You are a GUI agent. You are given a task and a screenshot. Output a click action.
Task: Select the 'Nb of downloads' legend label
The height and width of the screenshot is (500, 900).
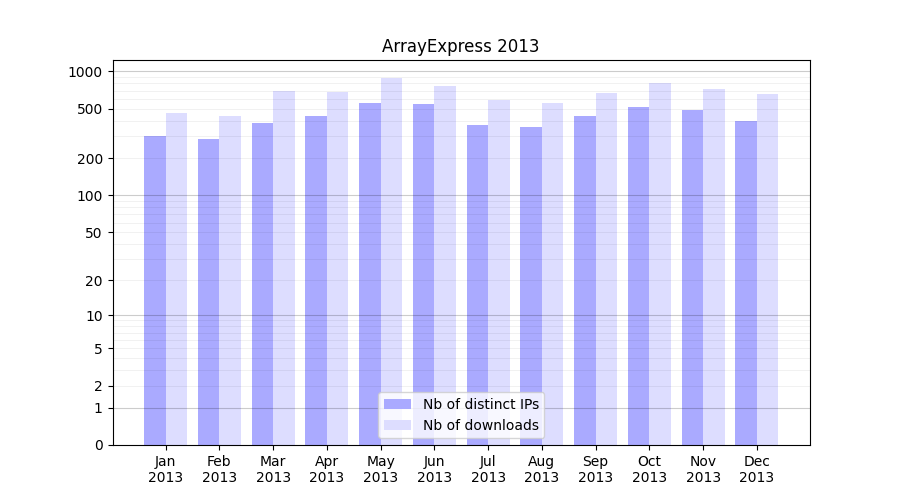click(480, 425)
